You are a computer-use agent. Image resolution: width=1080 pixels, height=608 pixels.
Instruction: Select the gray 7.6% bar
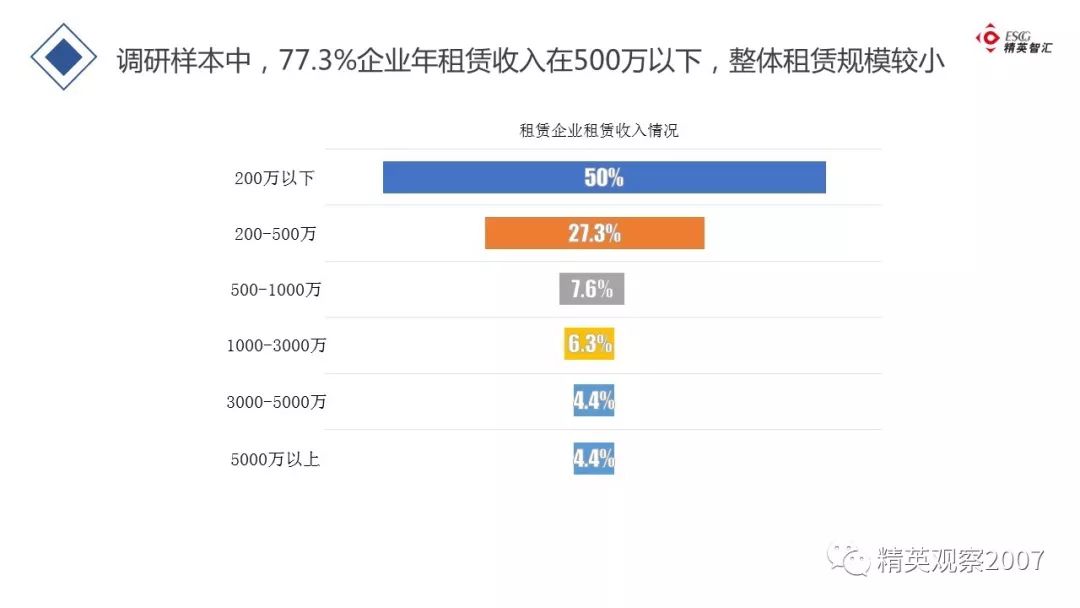coord(592,289)
